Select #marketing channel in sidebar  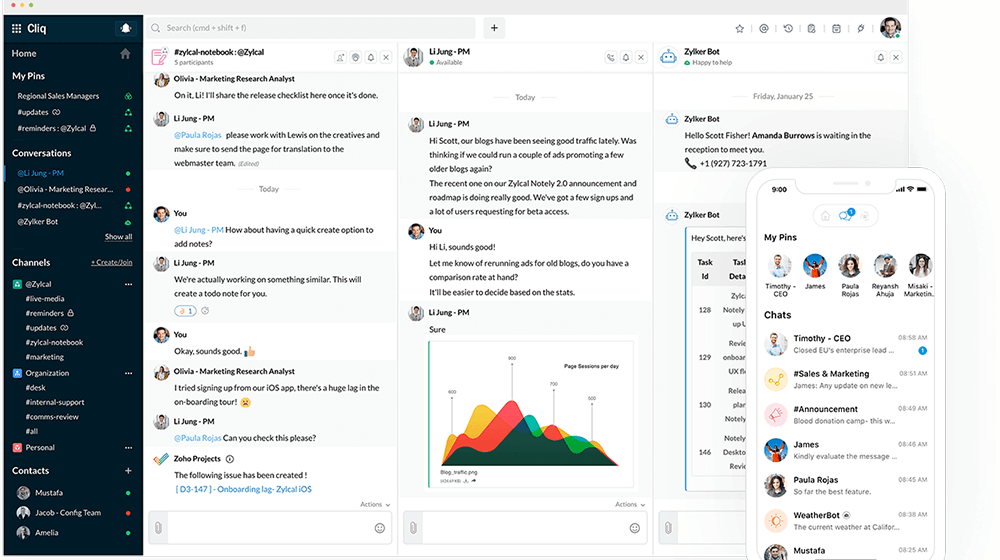(x=45, y=357)
